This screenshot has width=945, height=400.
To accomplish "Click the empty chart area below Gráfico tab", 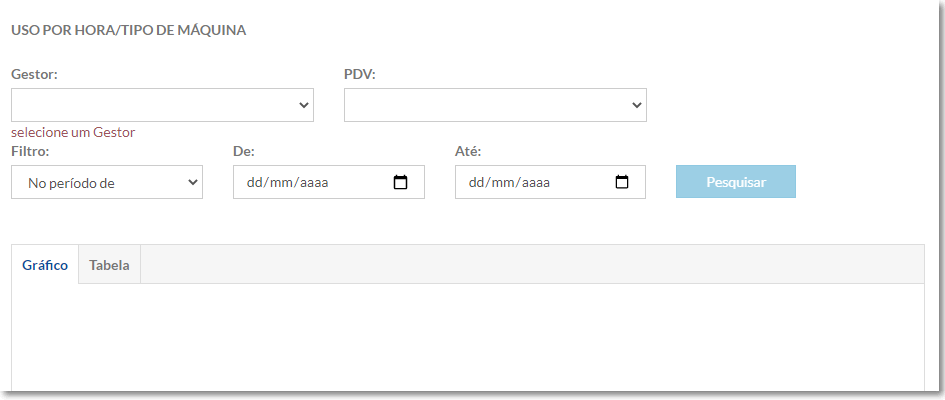I will click(468, 336).
